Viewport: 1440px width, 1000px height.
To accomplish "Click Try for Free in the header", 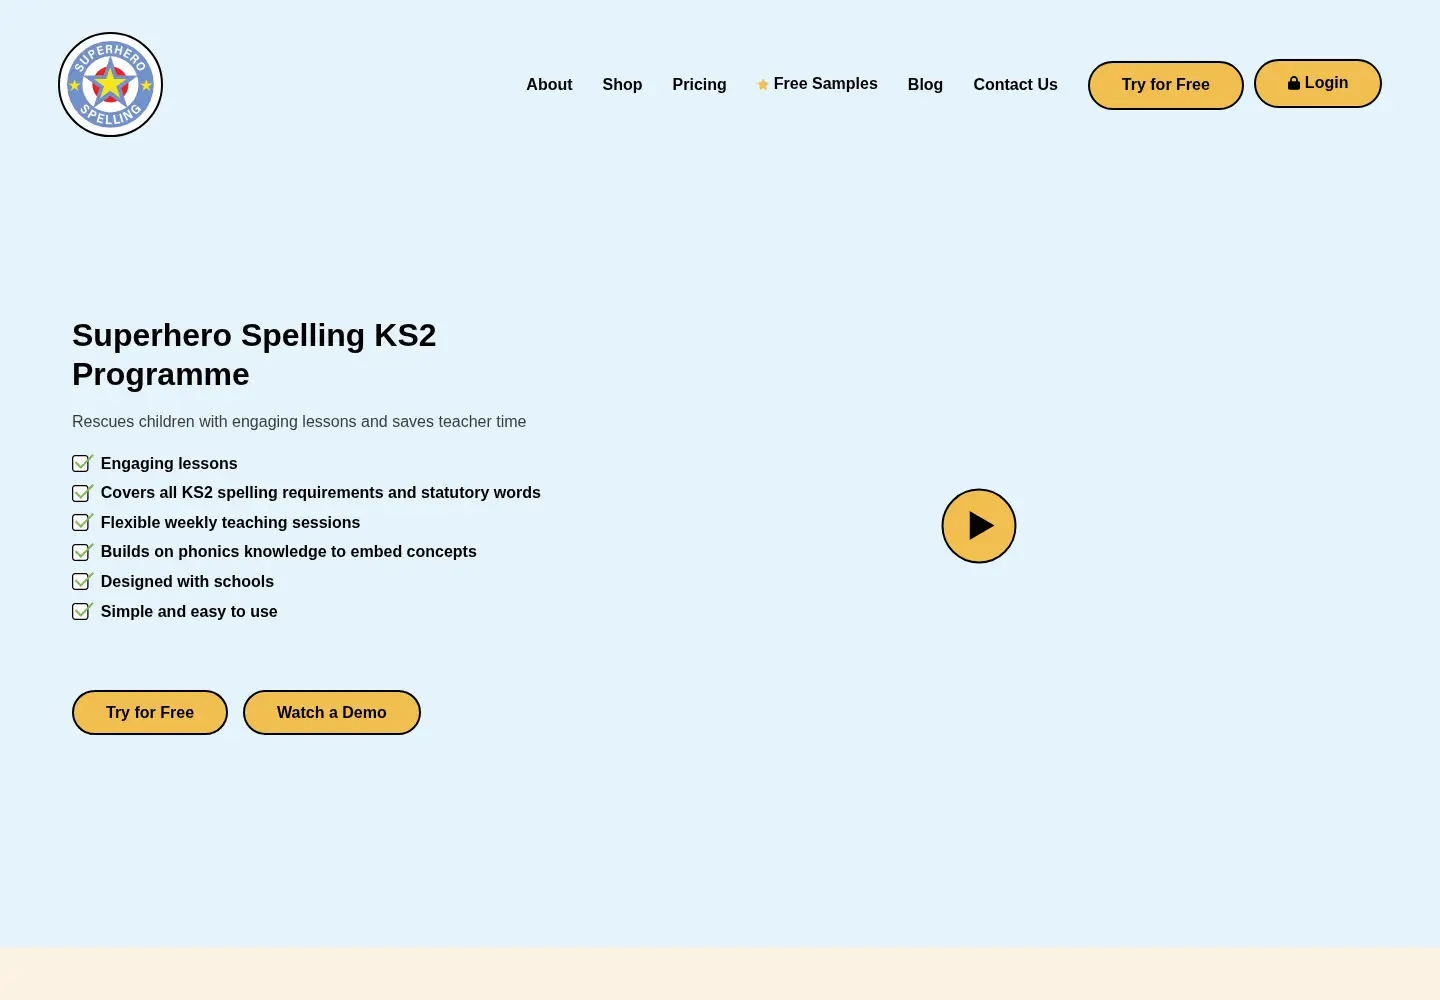I will click(x=1166, y=85).
